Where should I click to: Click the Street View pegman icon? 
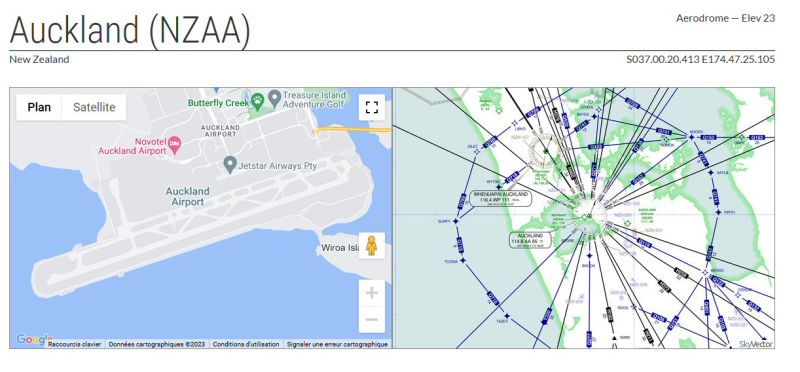(x=371, y=245)
